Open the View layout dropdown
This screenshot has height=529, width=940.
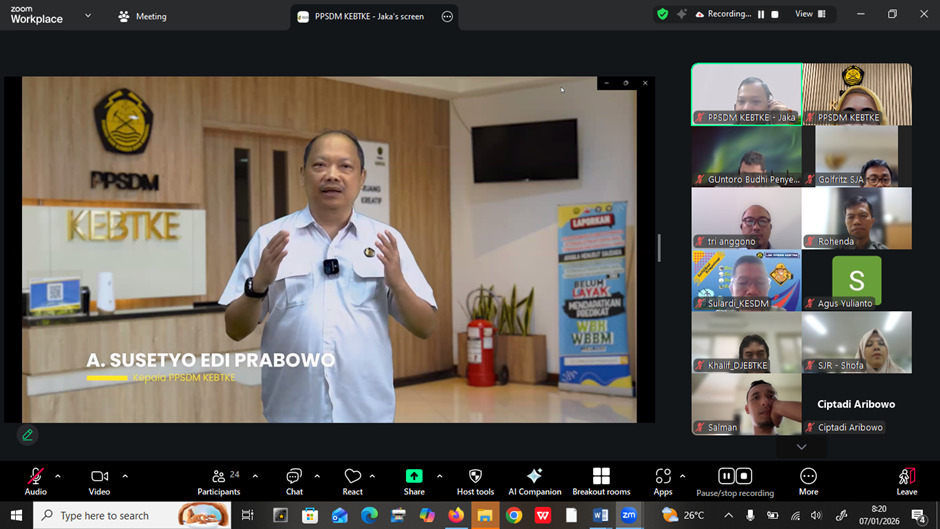[810, 14]
